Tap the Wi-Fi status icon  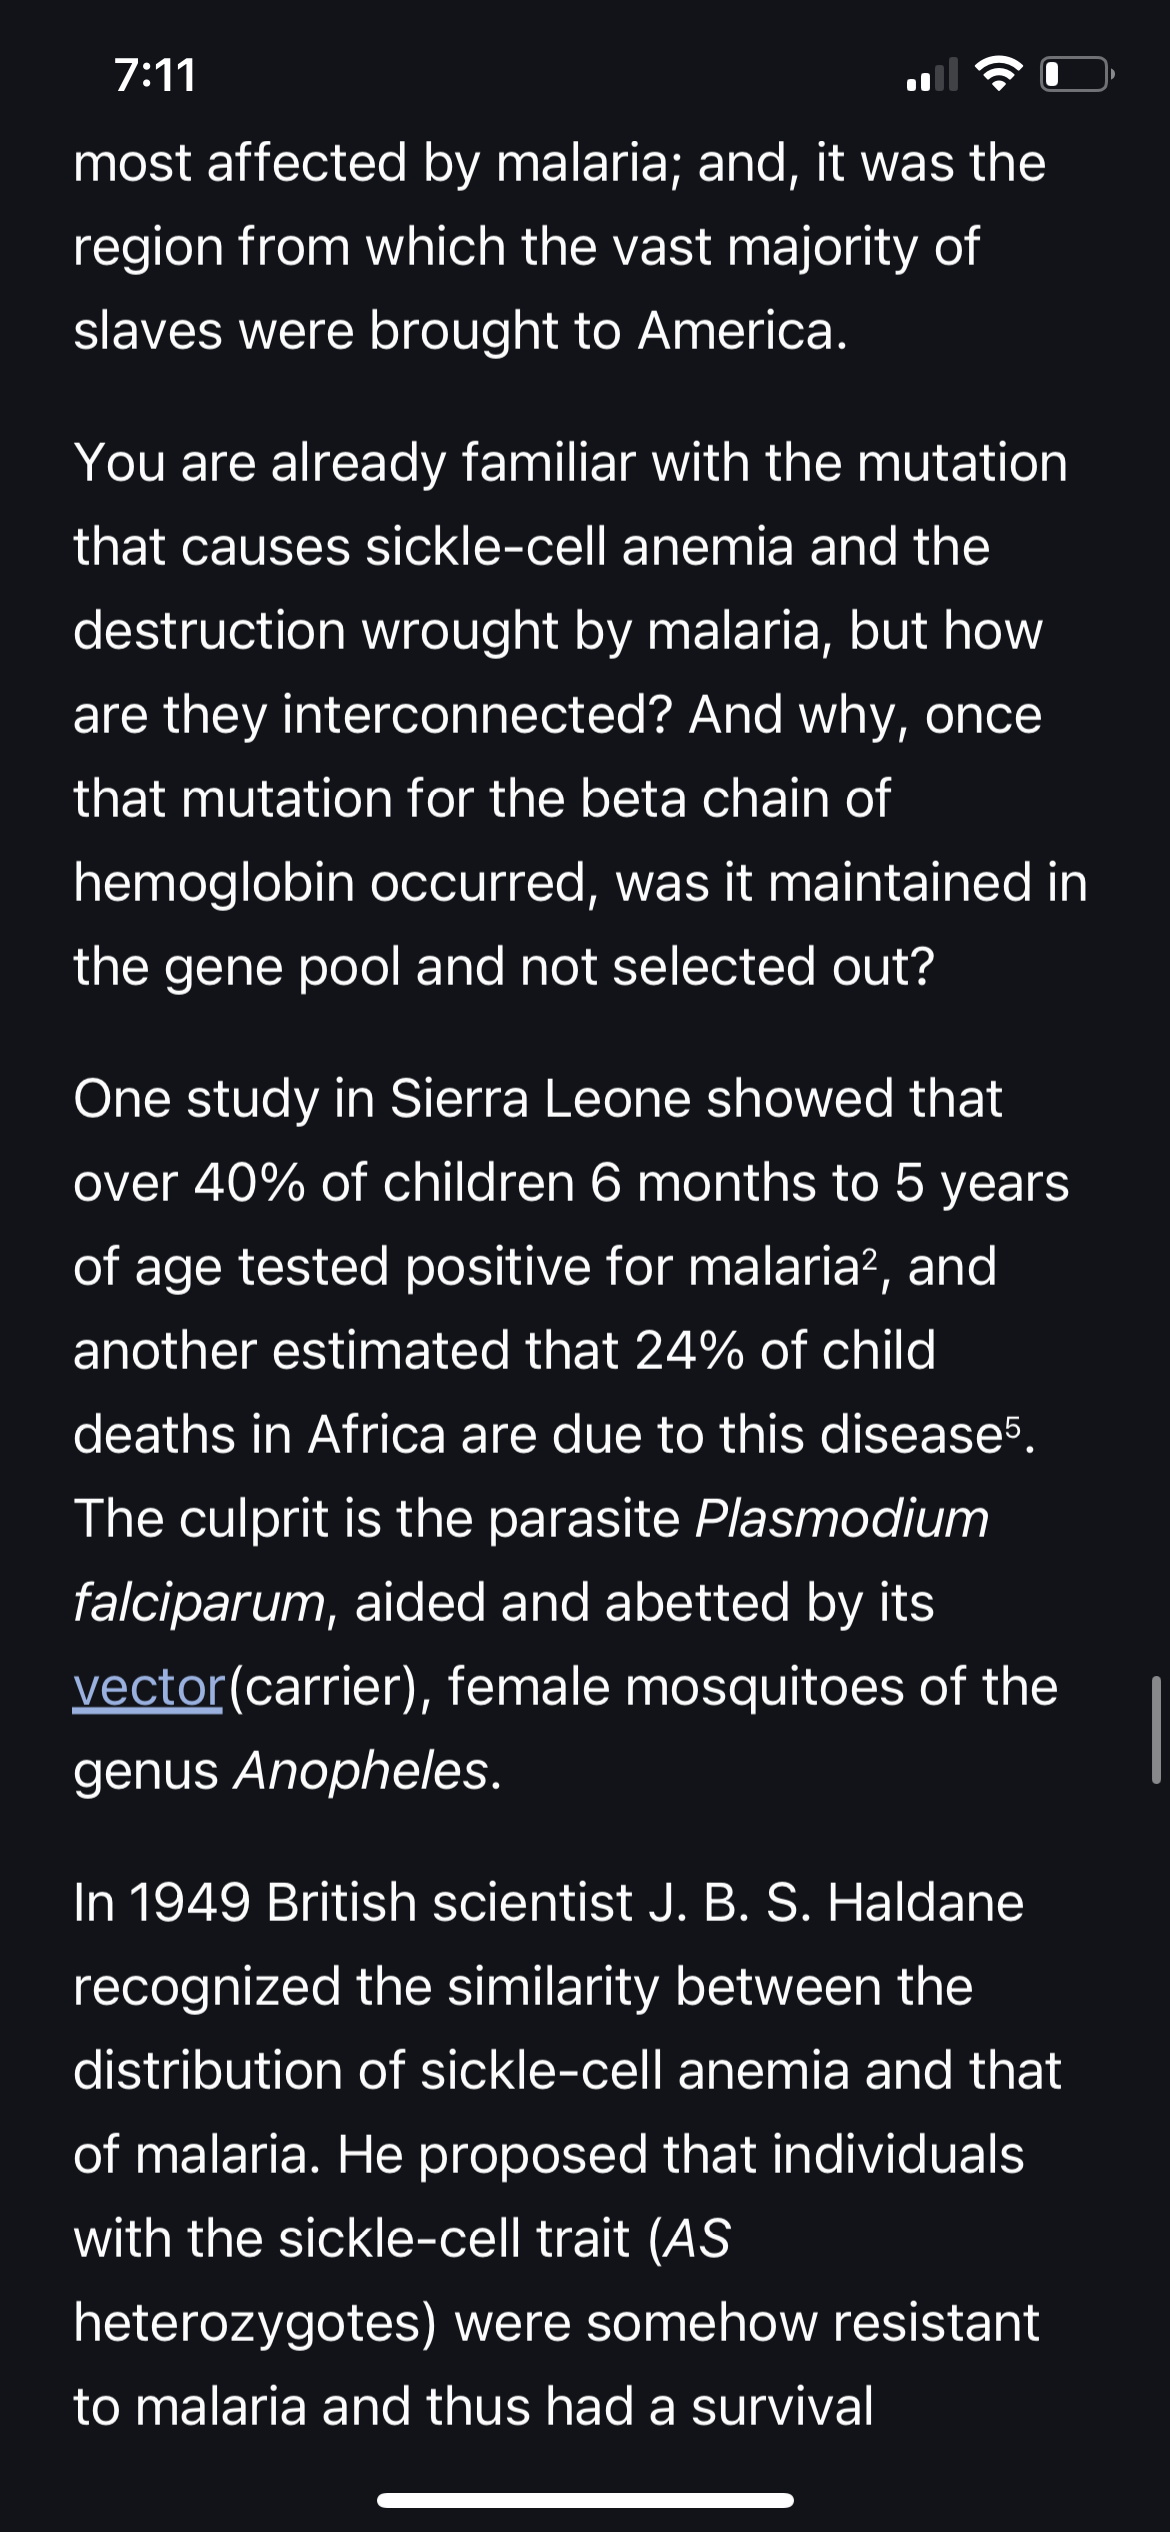(995, 75)
